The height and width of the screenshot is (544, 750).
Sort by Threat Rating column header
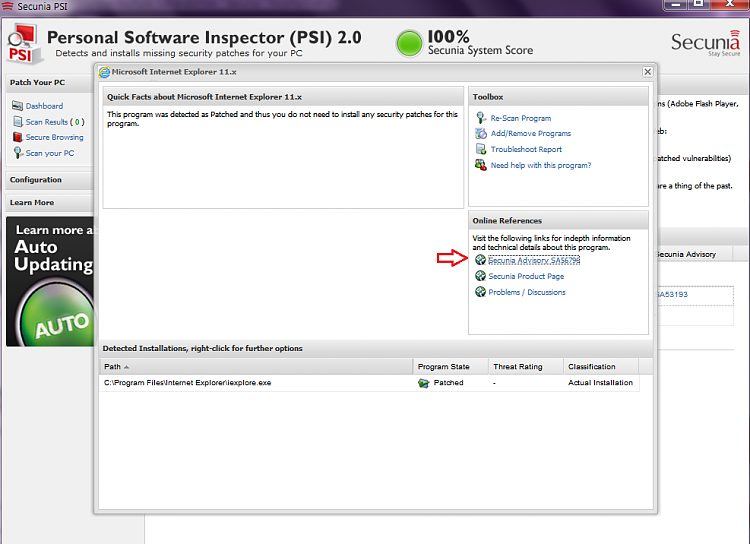526,366
